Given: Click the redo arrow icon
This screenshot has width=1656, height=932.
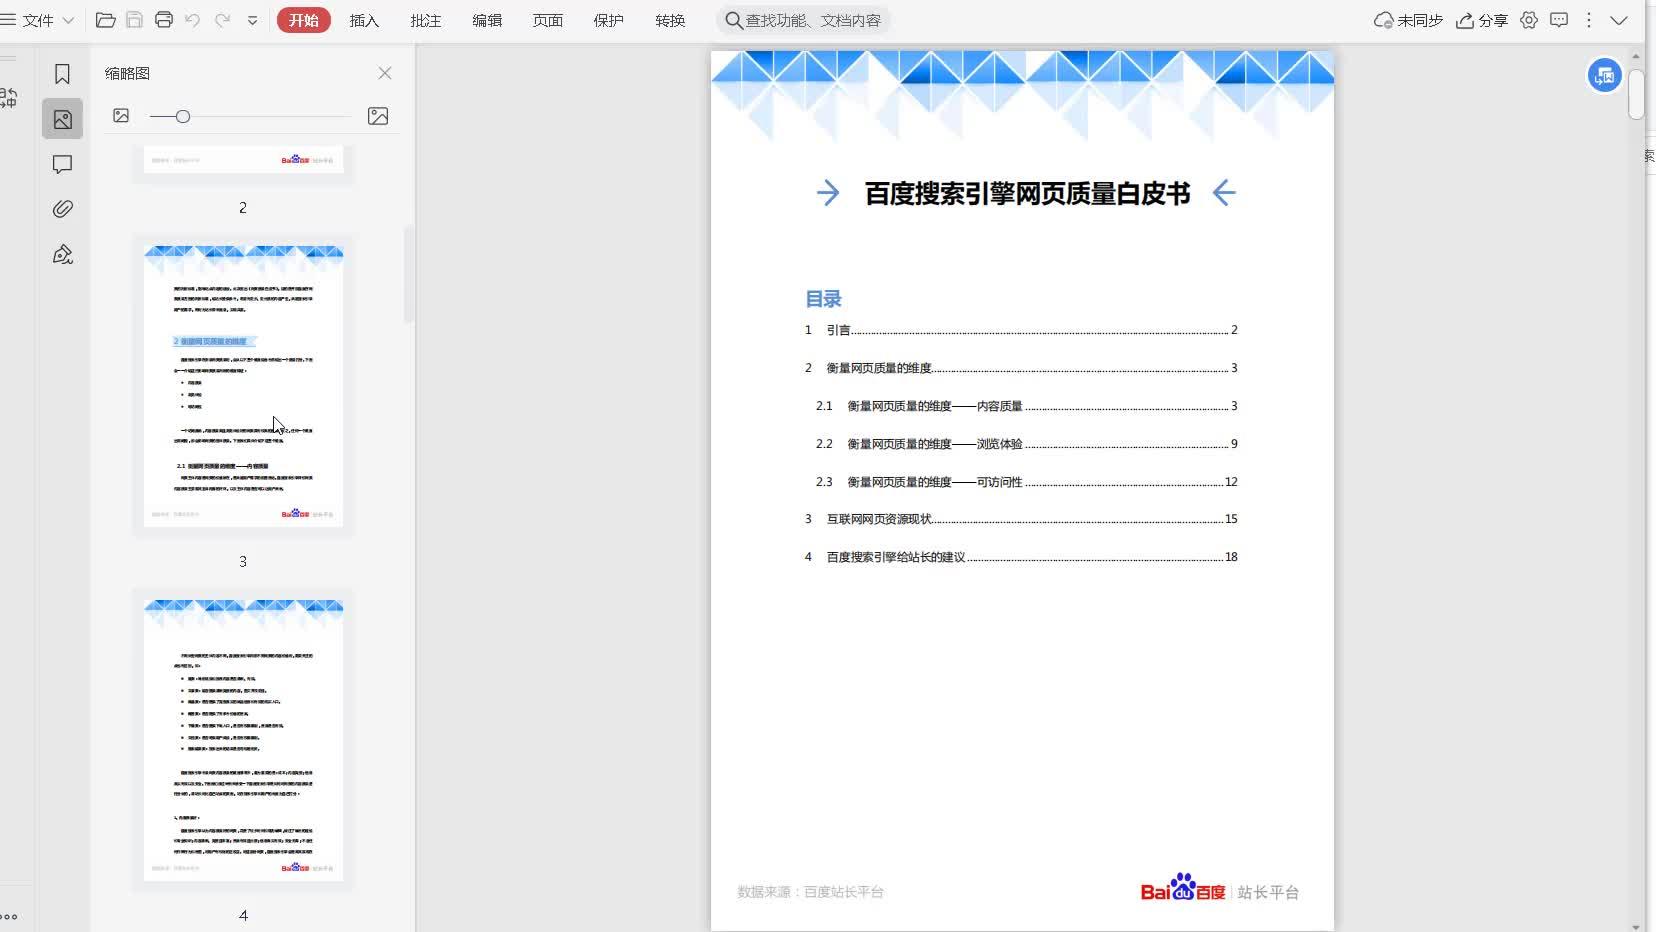Looking at the screenshot, I should pos(222,20).
